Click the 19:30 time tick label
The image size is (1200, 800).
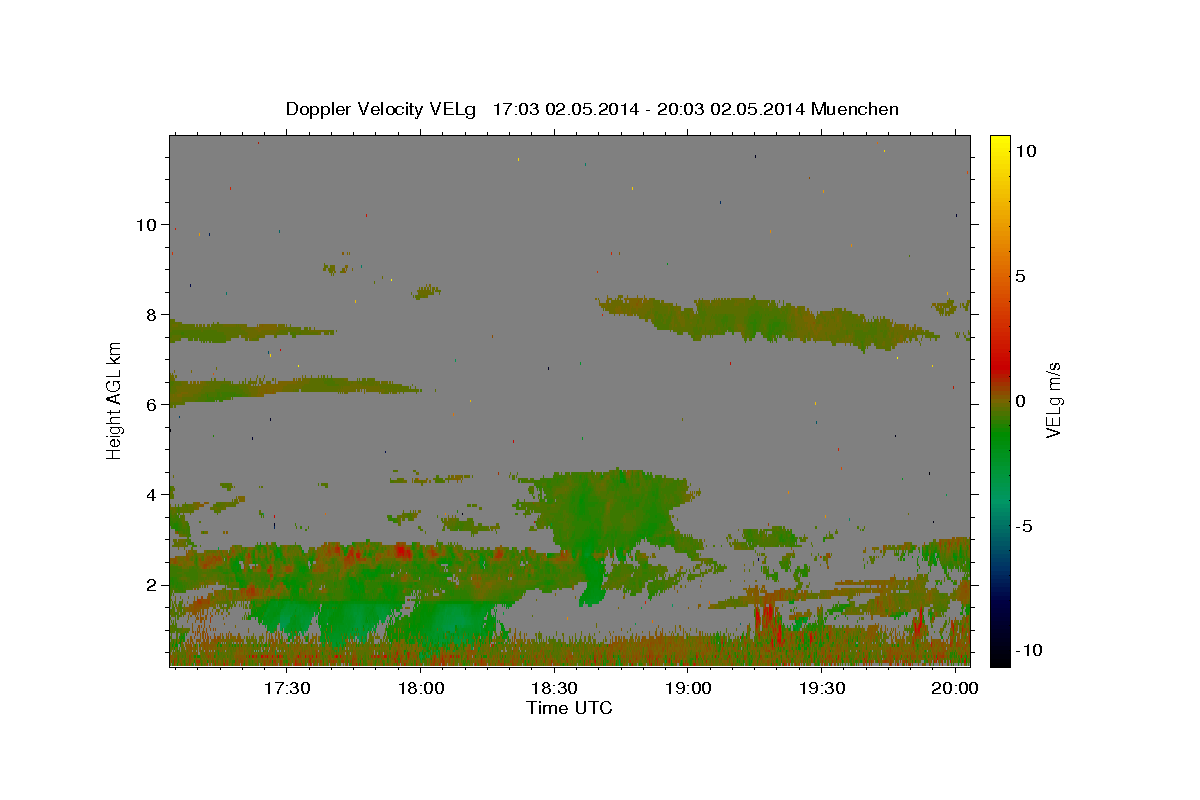pos(820,689)
